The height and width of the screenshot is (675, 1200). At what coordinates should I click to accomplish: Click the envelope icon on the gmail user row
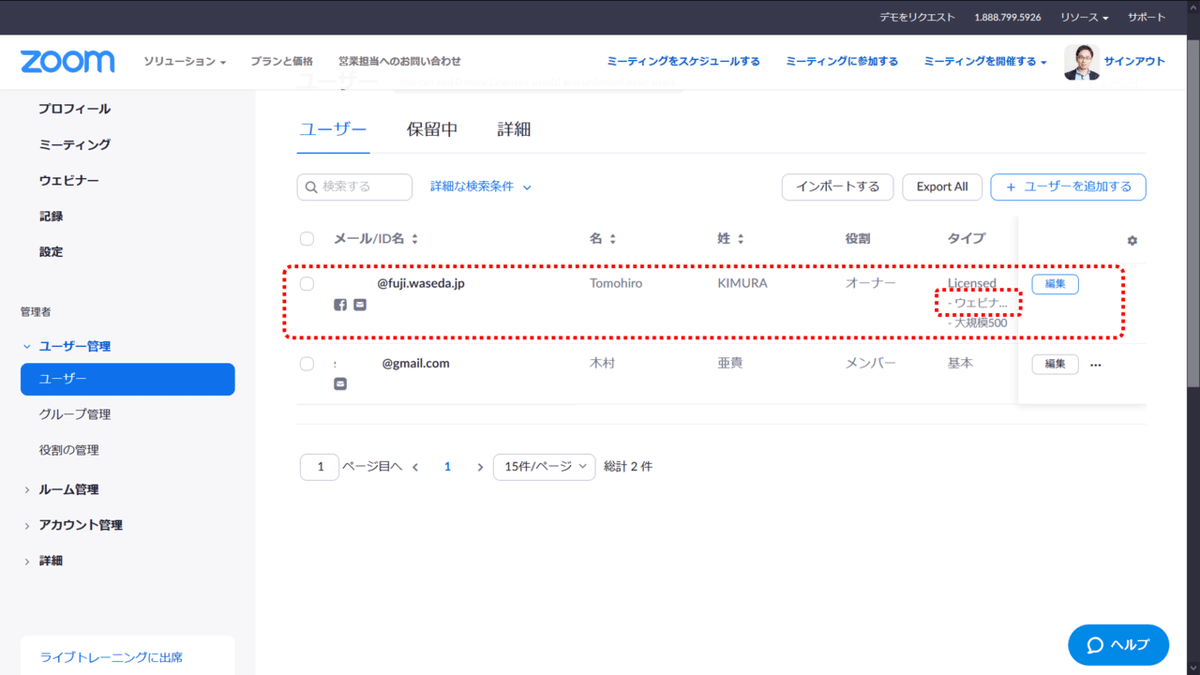[340, 383]
